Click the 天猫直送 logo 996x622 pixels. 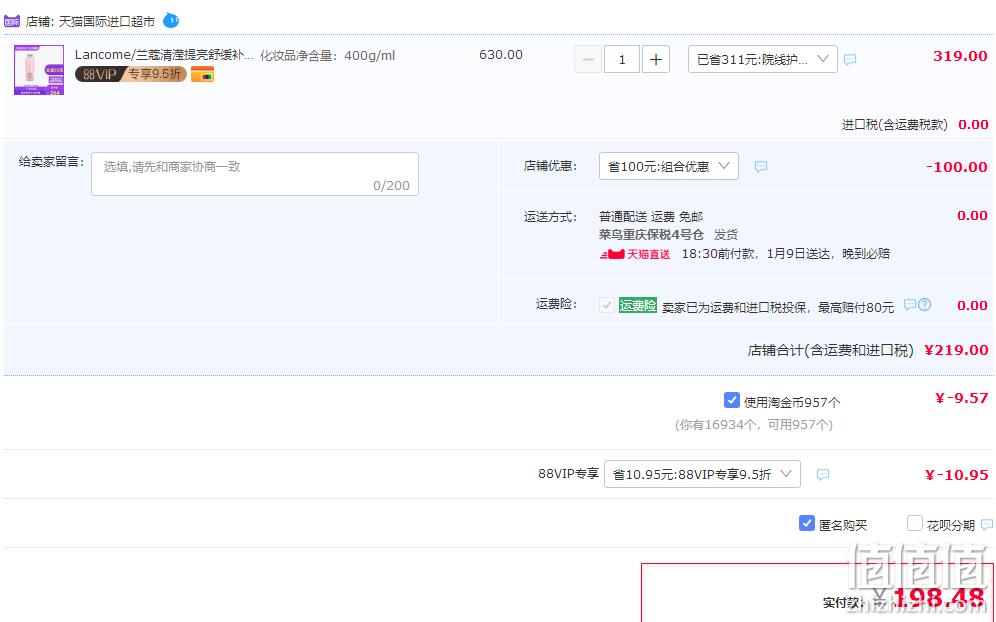[x=635, y=254]
